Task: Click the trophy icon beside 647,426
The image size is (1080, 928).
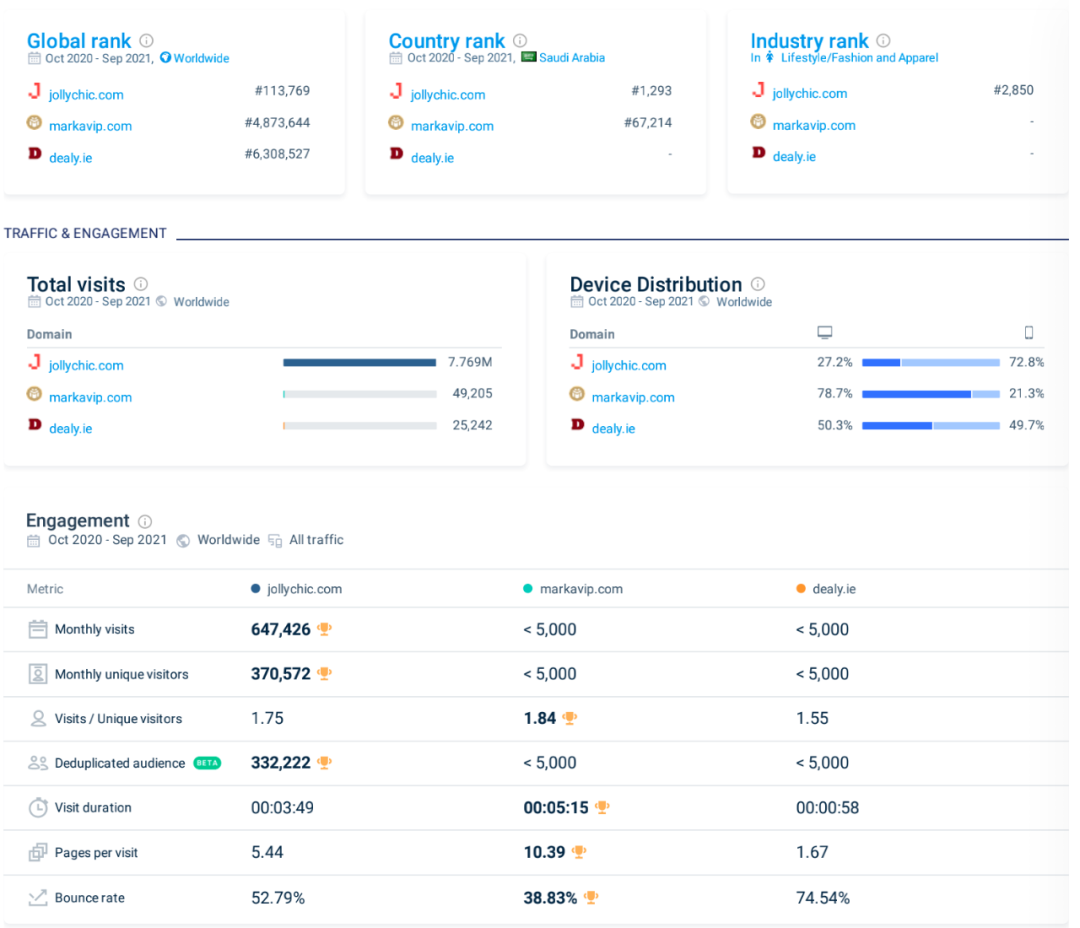Action: tap(324, 628)
